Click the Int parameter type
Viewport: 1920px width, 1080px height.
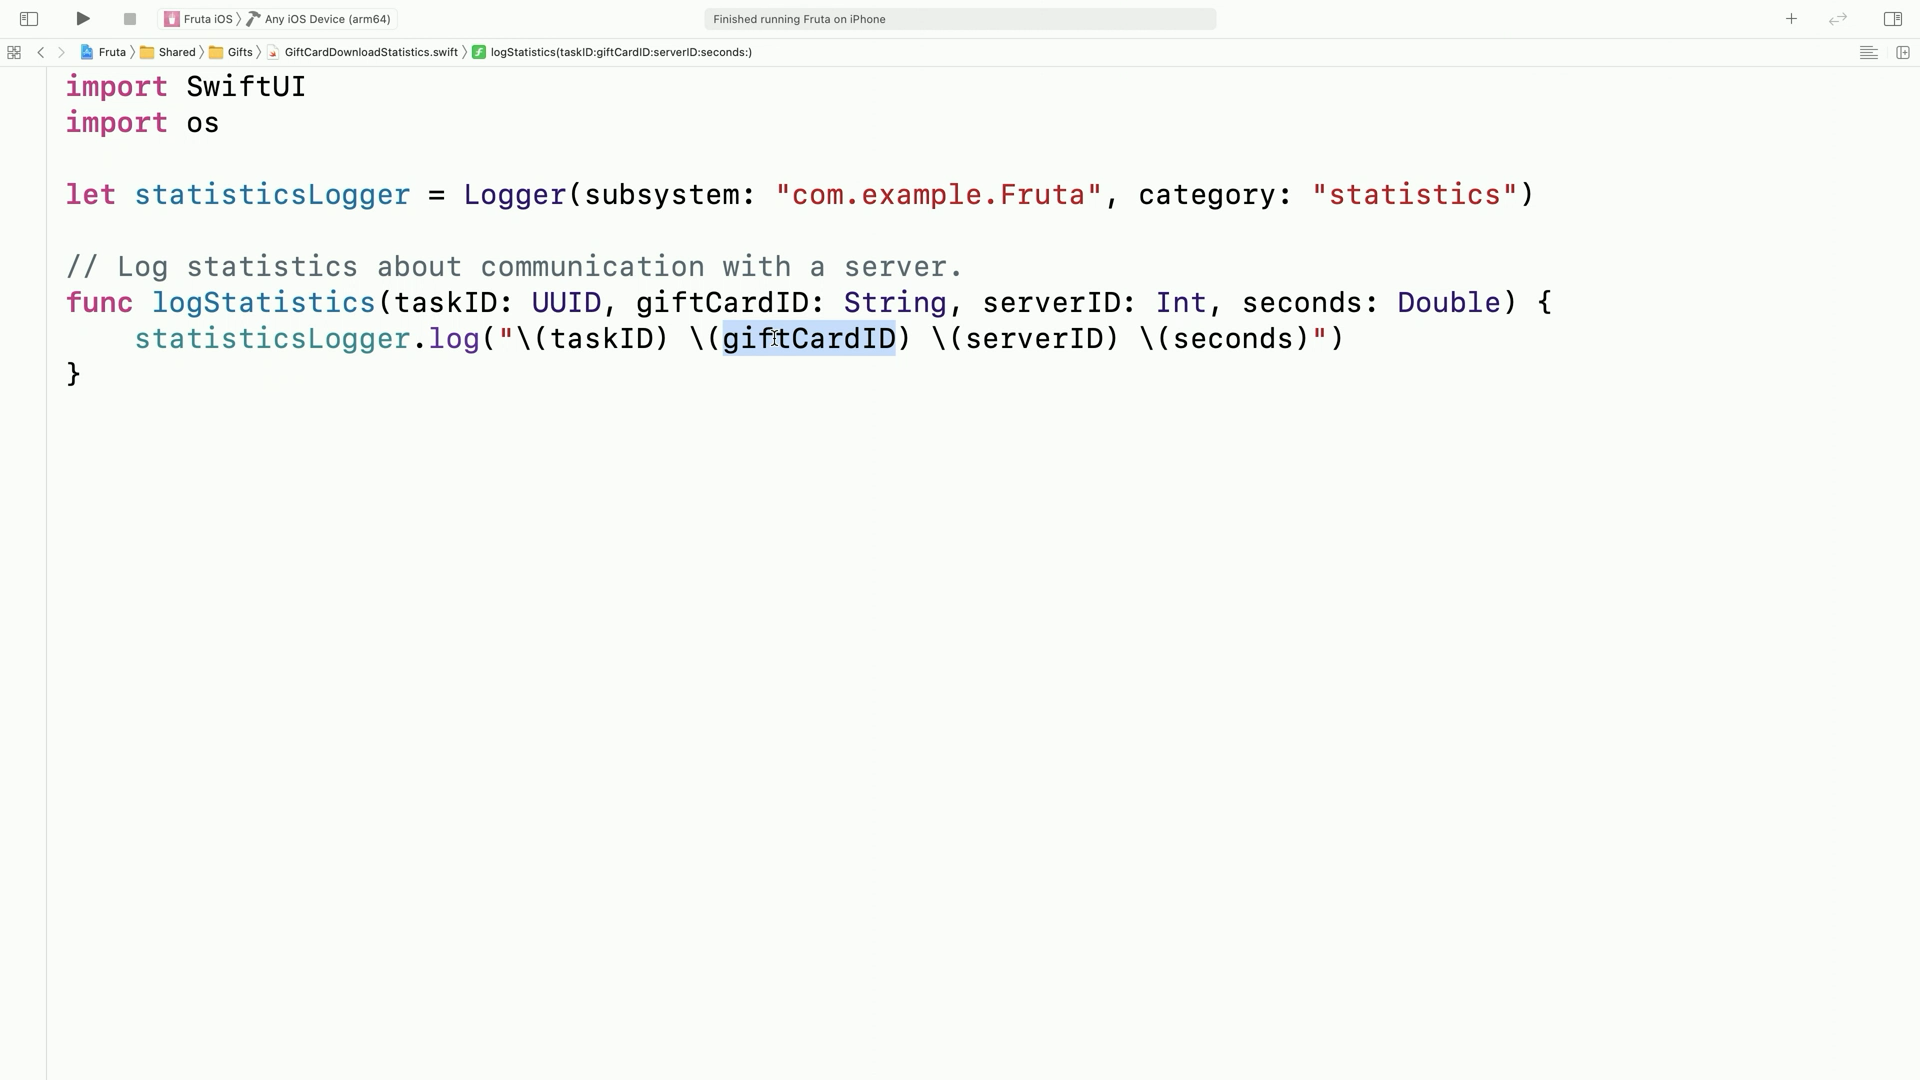pyautogui.click(x=1181, y=303)
